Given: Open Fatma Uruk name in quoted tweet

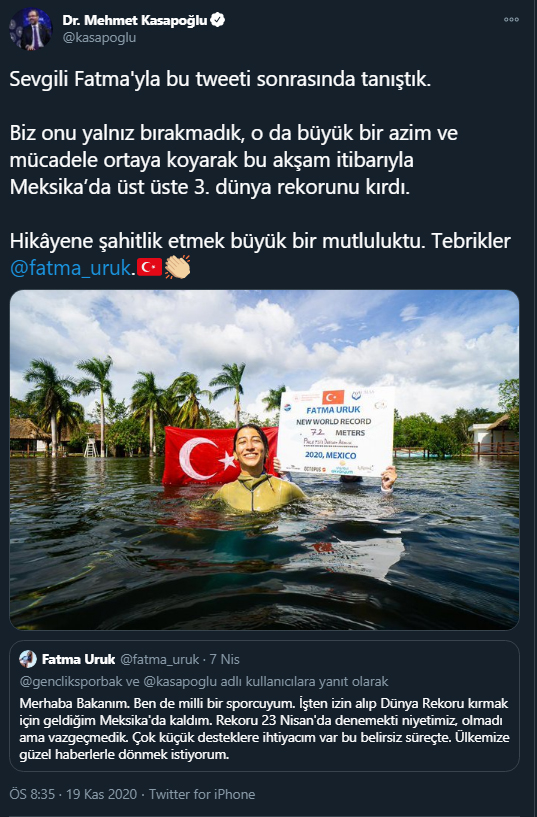Looking at the screenshot, I should pos(78,659).
